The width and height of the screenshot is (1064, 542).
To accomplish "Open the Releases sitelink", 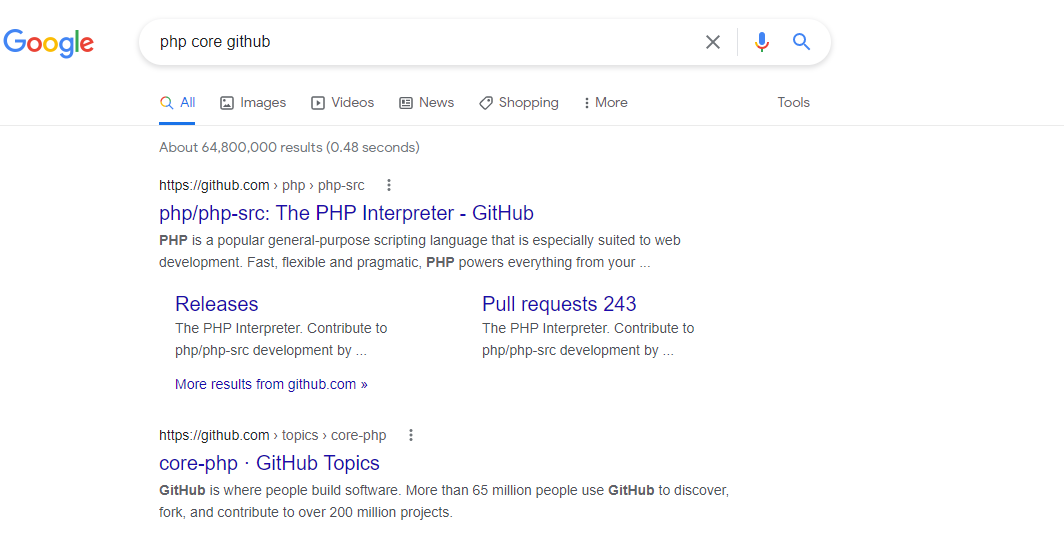I will (216, 304).
